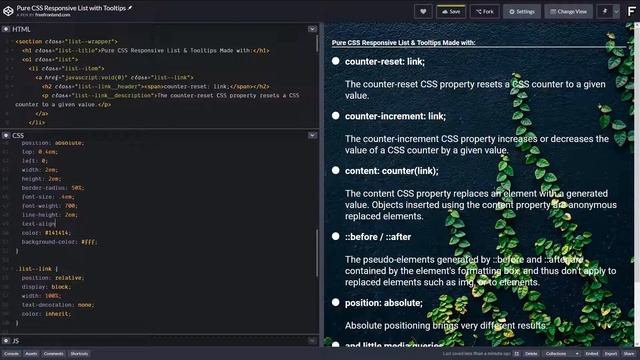Open Change View menu
This screenshot has height=360, width=640.
(569, 11)
